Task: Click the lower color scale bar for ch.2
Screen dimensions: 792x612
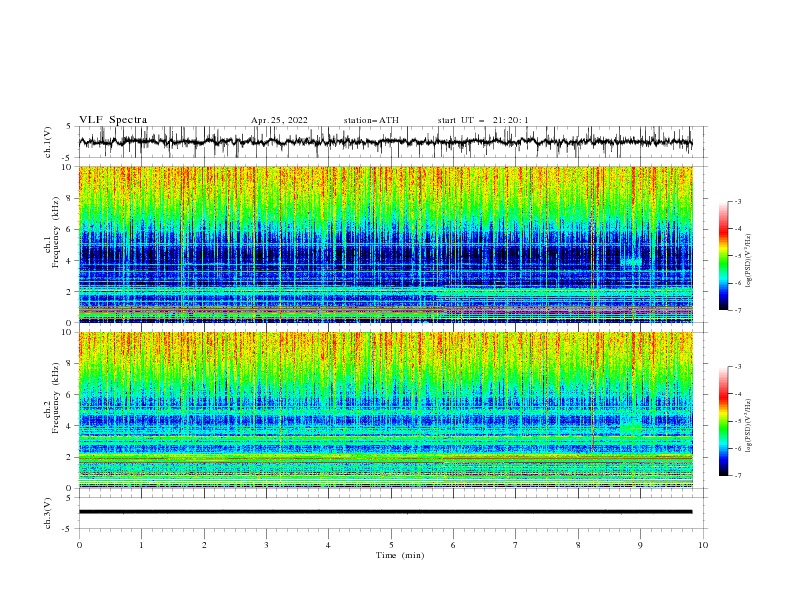Action: 723,421
